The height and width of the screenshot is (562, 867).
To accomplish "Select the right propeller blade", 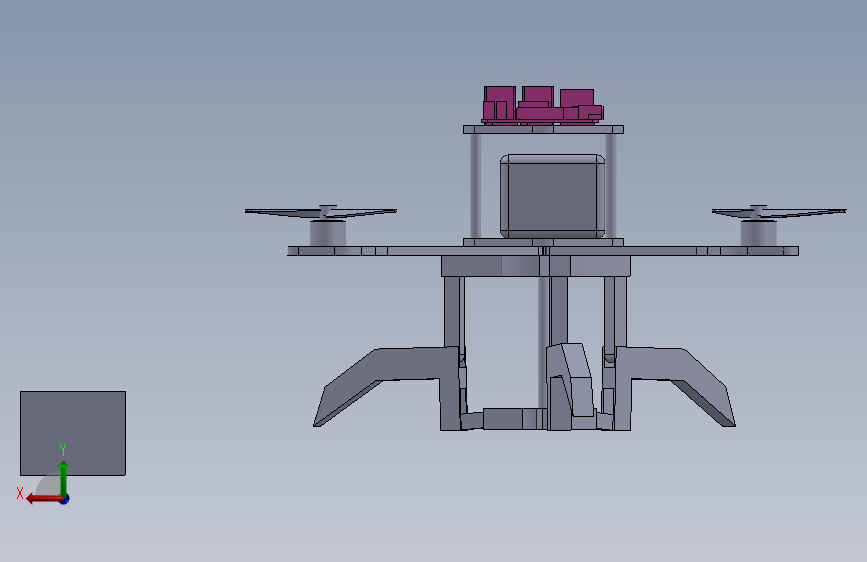I will (779, 212).
